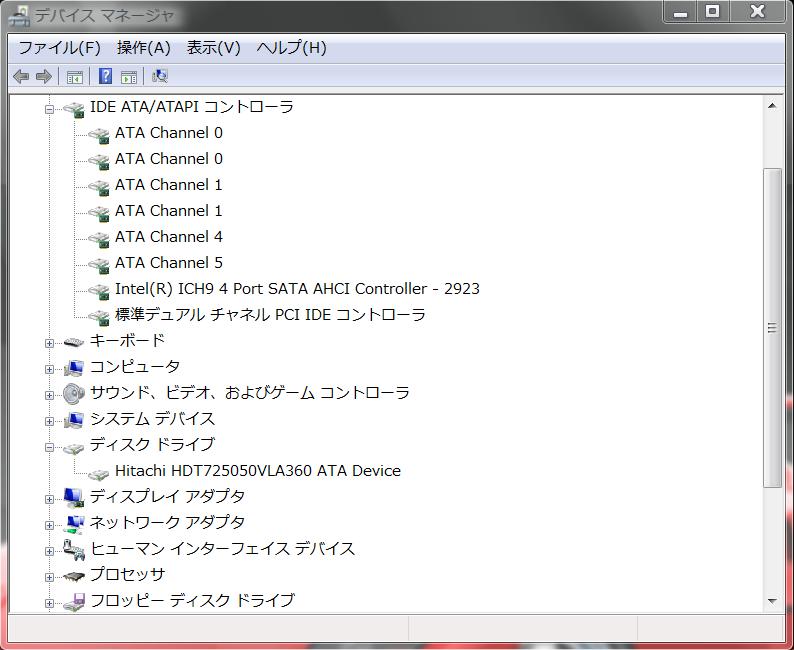
Task: Expand the ディスプレイ アダプタ node
Action: [49, 499]
